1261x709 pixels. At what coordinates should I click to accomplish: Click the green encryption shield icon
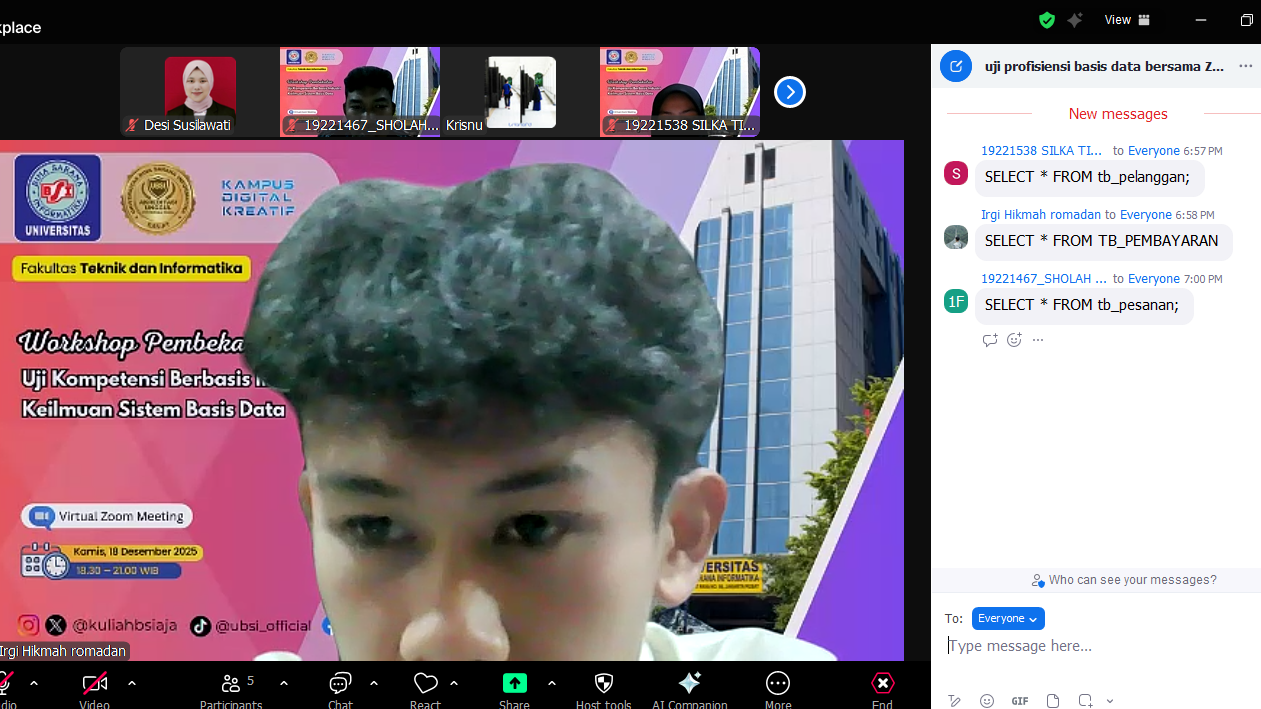[1047, 20]
